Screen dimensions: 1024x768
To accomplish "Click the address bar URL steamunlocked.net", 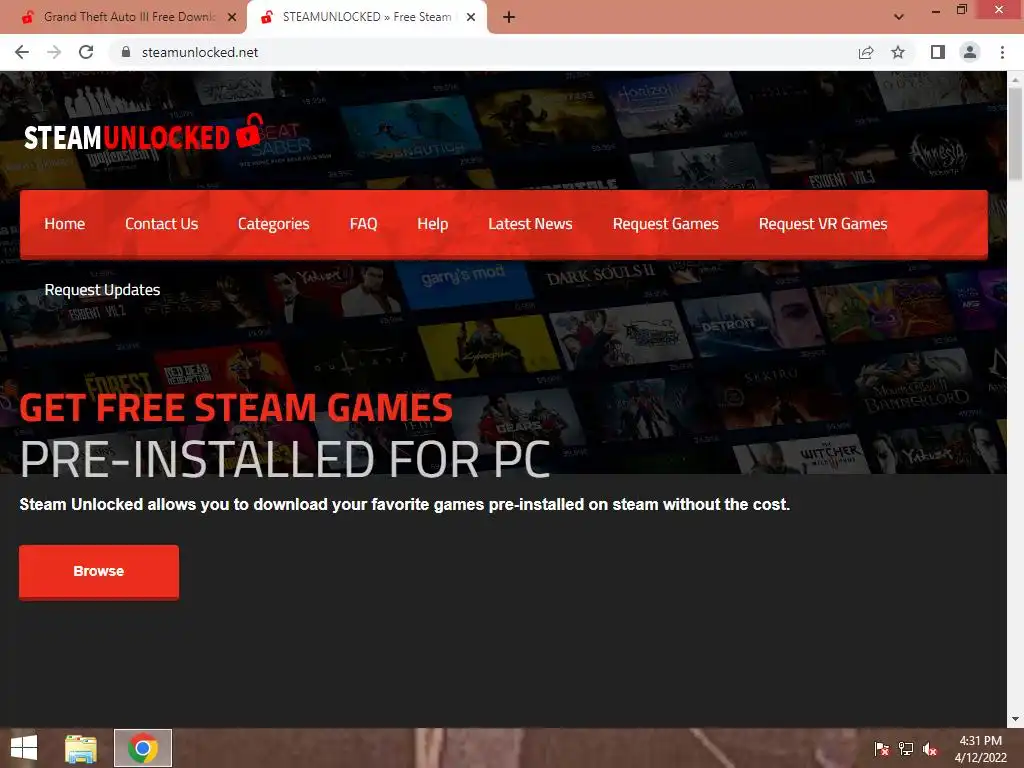I will coord(200,52).
